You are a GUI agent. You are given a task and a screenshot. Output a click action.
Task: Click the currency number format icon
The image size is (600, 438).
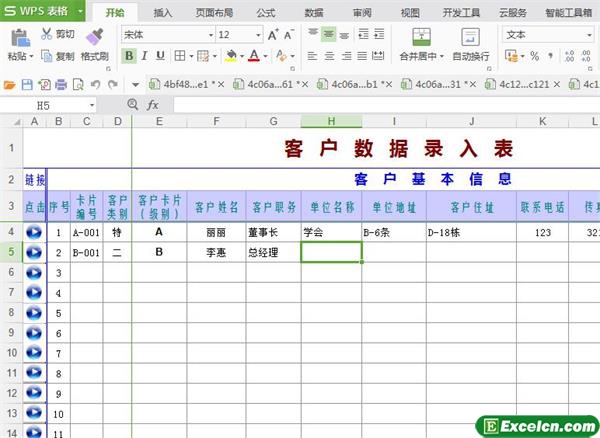pos(511,56)
